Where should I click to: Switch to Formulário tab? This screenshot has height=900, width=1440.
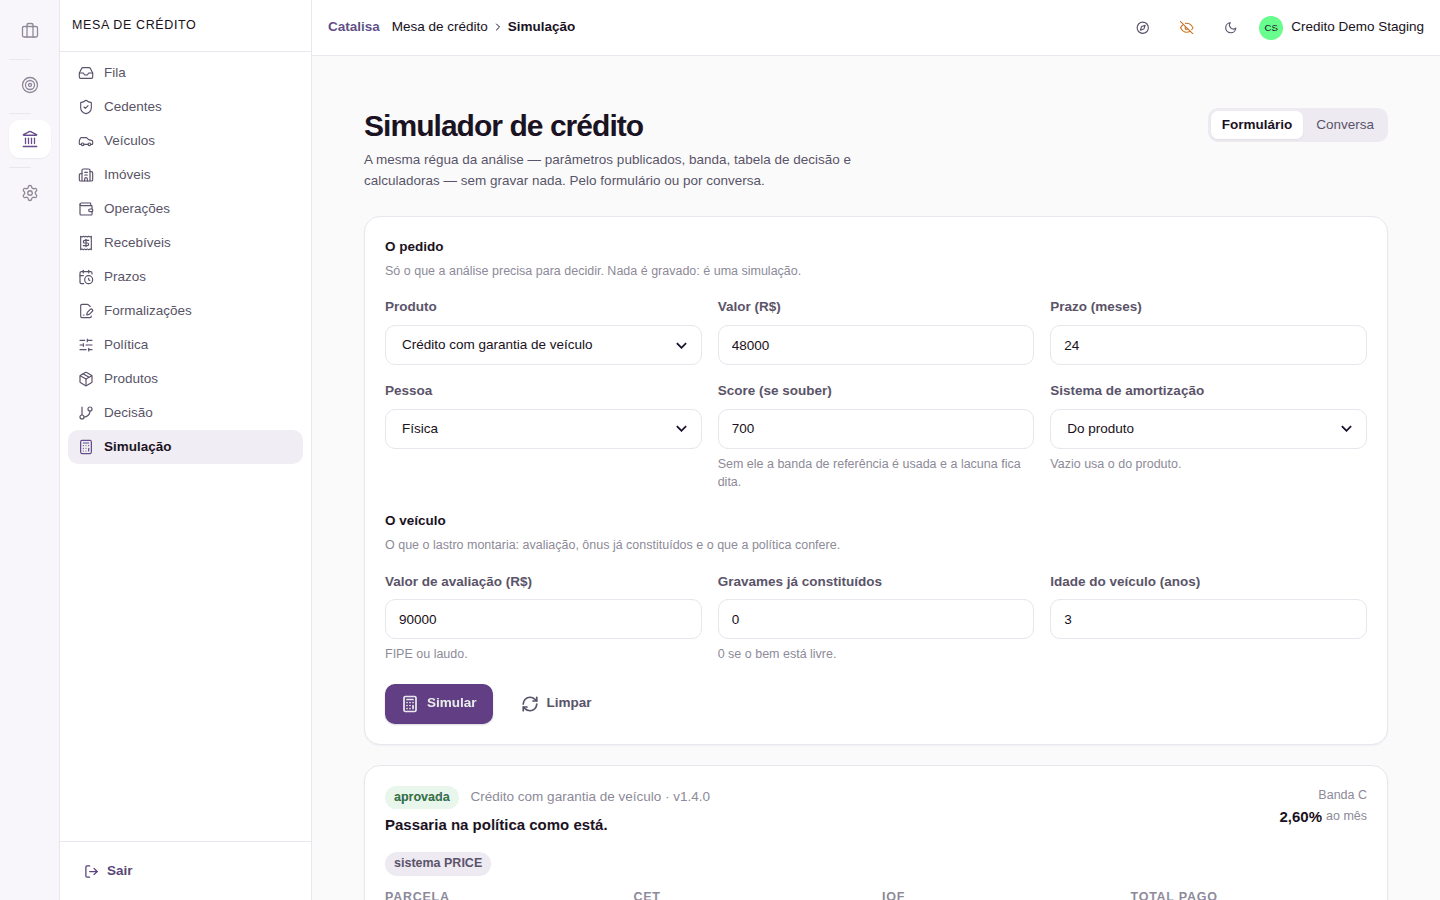coord(1257,125)
